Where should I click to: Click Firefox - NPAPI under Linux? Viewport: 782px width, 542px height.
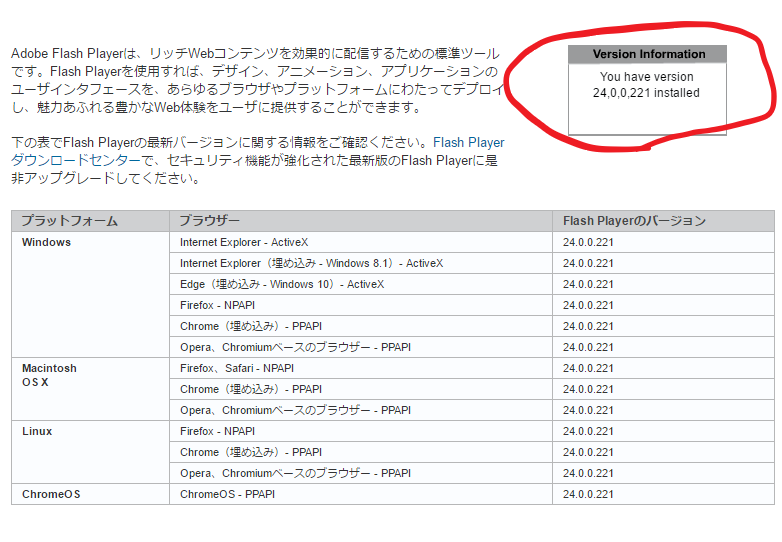click(361, 431)
